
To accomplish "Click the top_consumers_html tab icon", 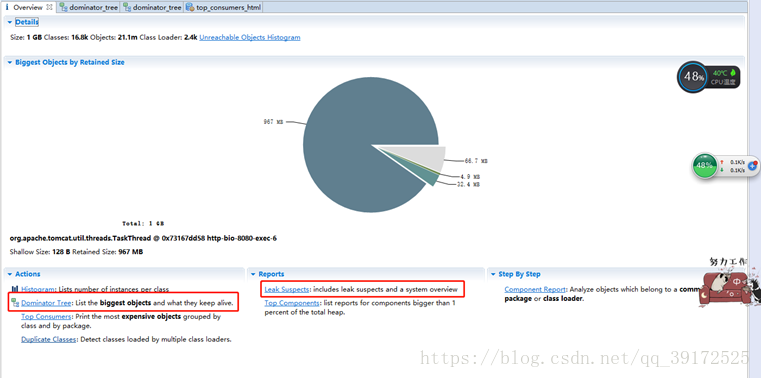I will pos(190,7).
